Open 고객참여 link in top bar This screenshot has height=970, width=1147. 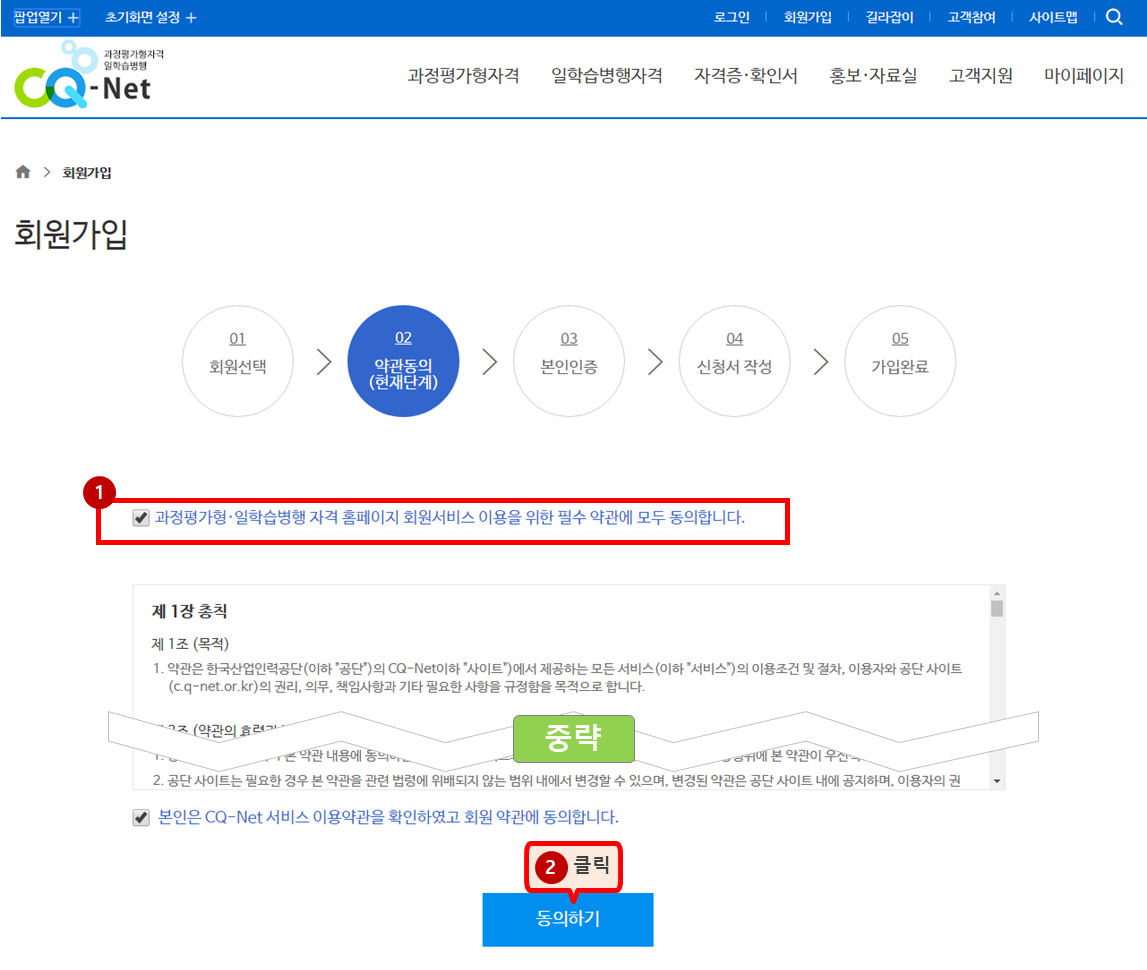pos(971,18)
